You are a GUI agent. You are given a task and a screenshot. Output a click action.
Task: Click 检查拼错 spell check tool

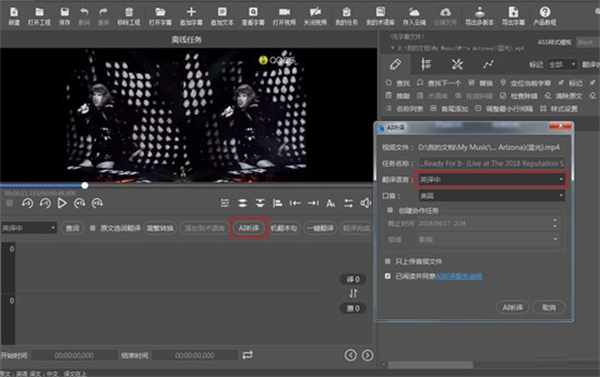(518, 96)
